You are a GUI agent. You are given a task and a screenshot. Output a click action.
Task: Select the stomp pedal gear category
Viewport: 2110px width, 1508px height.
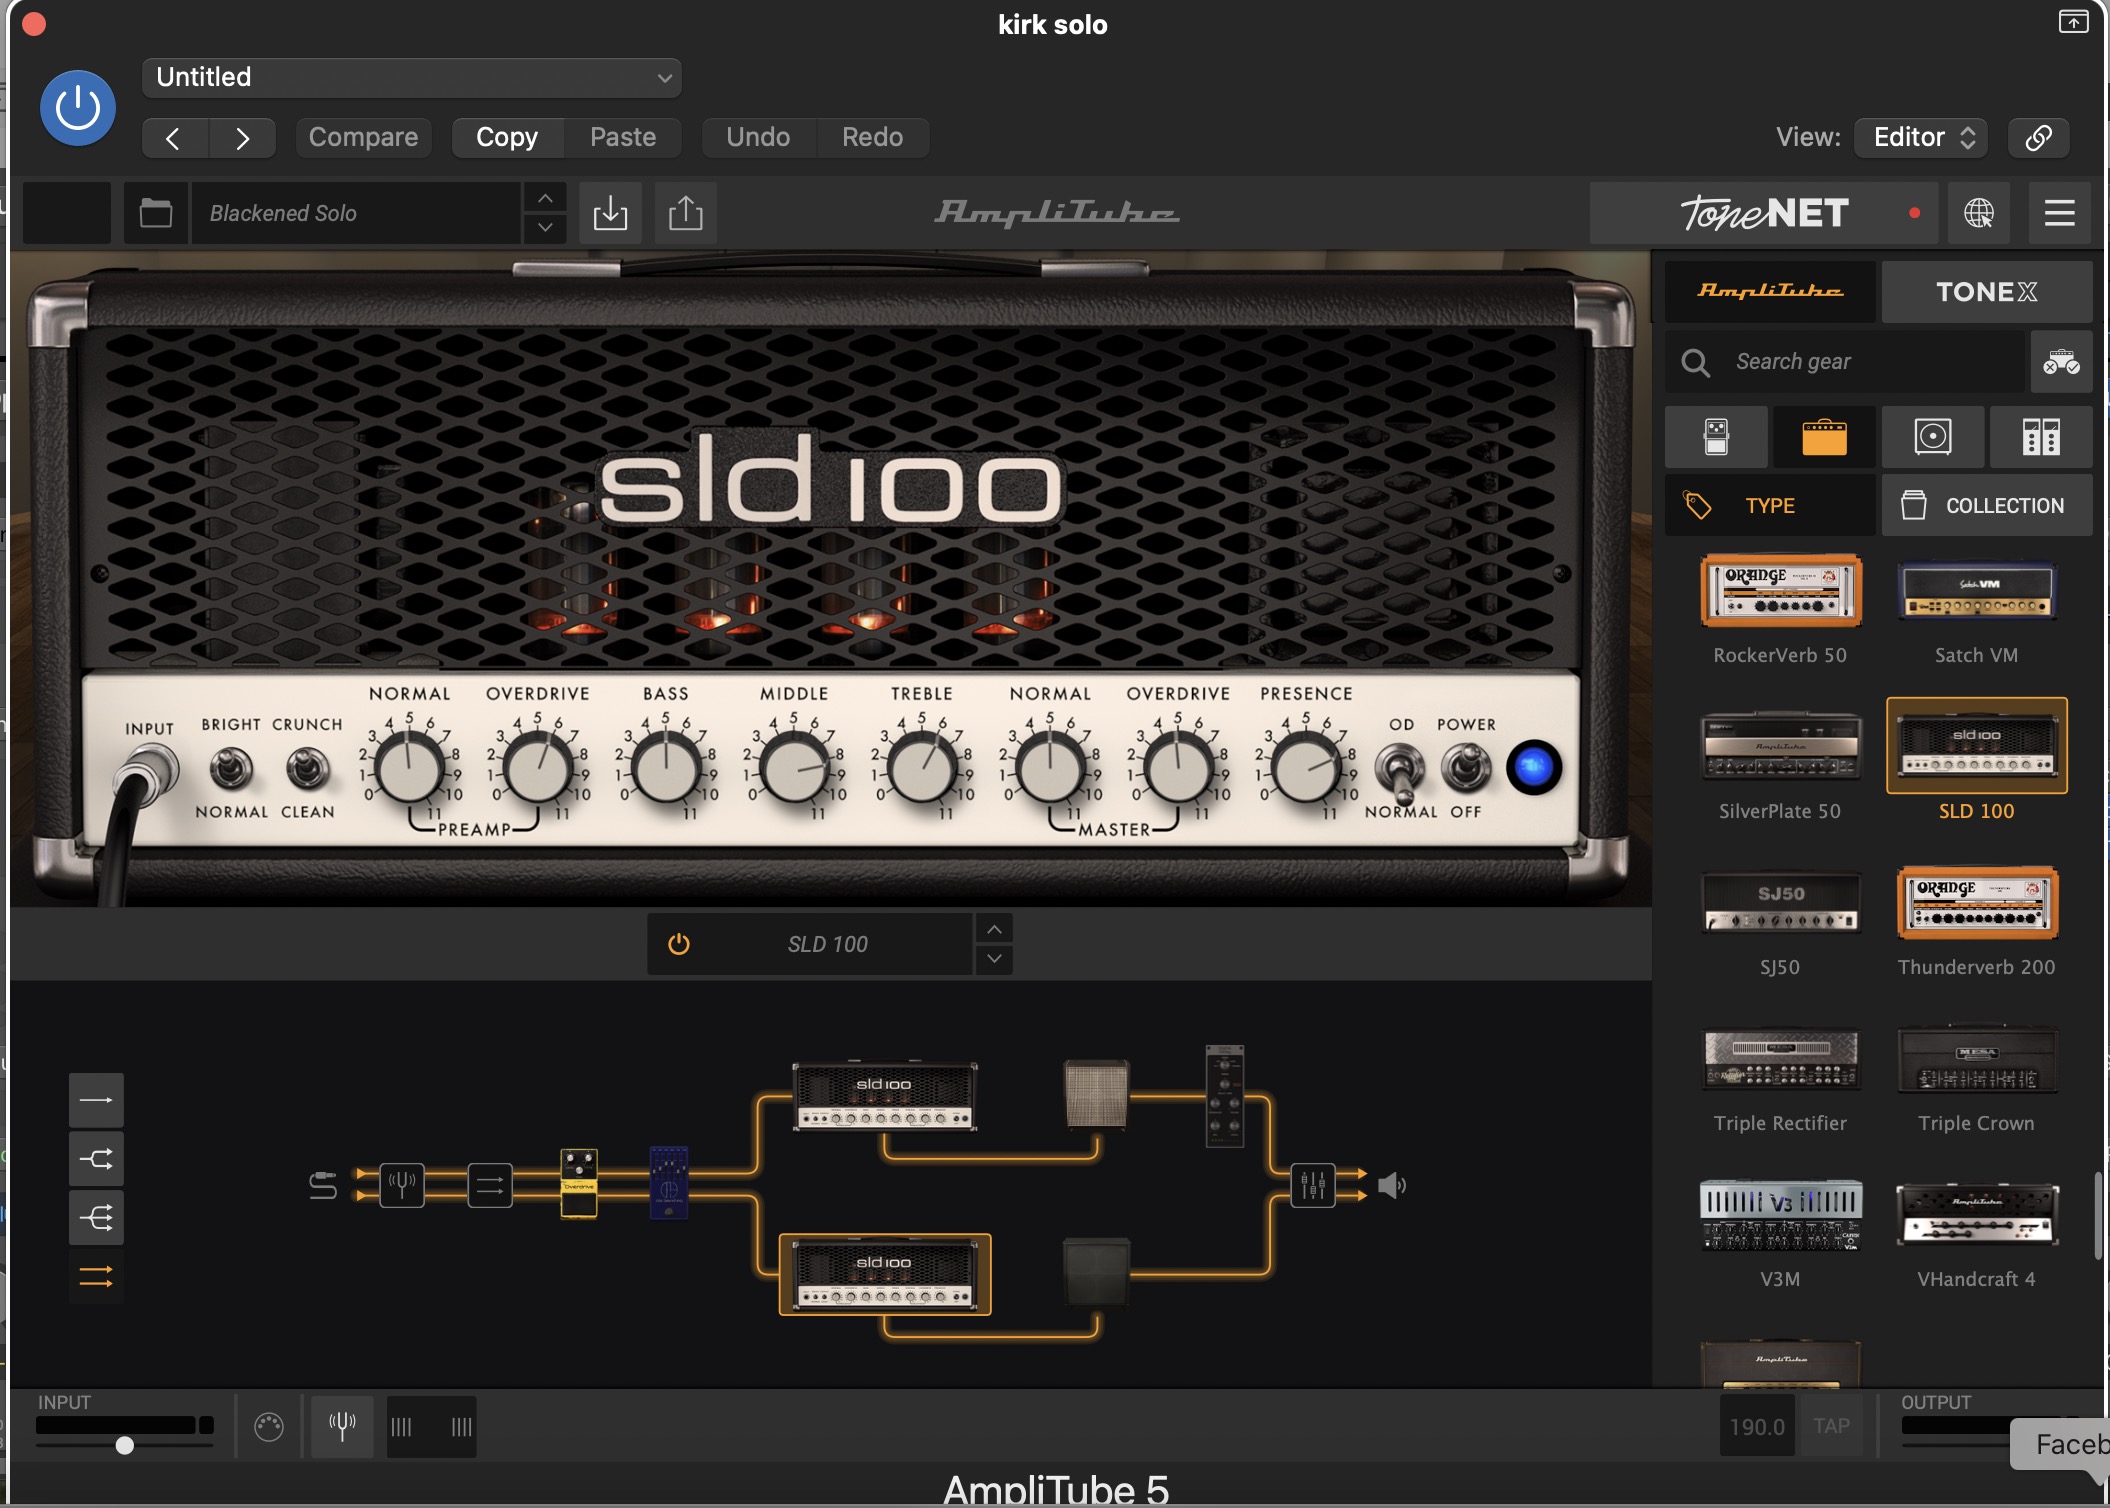click(x=1716, y=437)
